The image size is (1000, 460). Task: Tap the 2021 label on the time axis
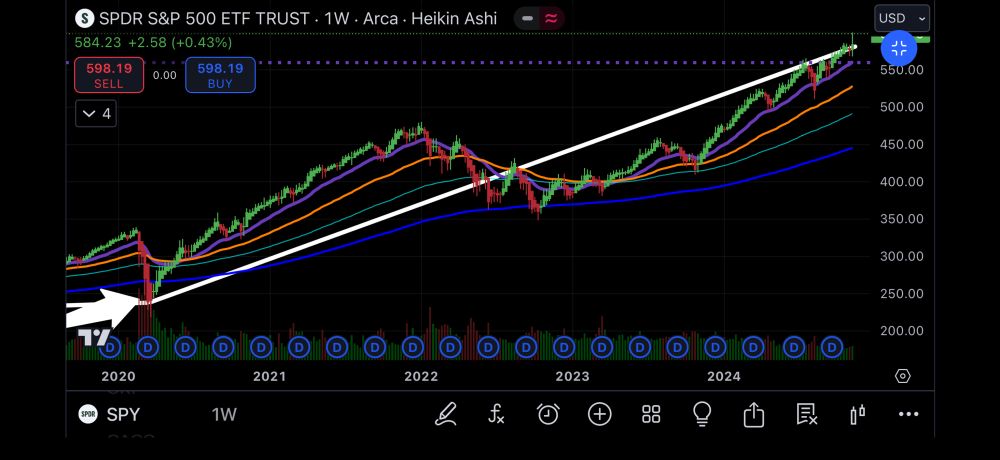pos(269,376)
